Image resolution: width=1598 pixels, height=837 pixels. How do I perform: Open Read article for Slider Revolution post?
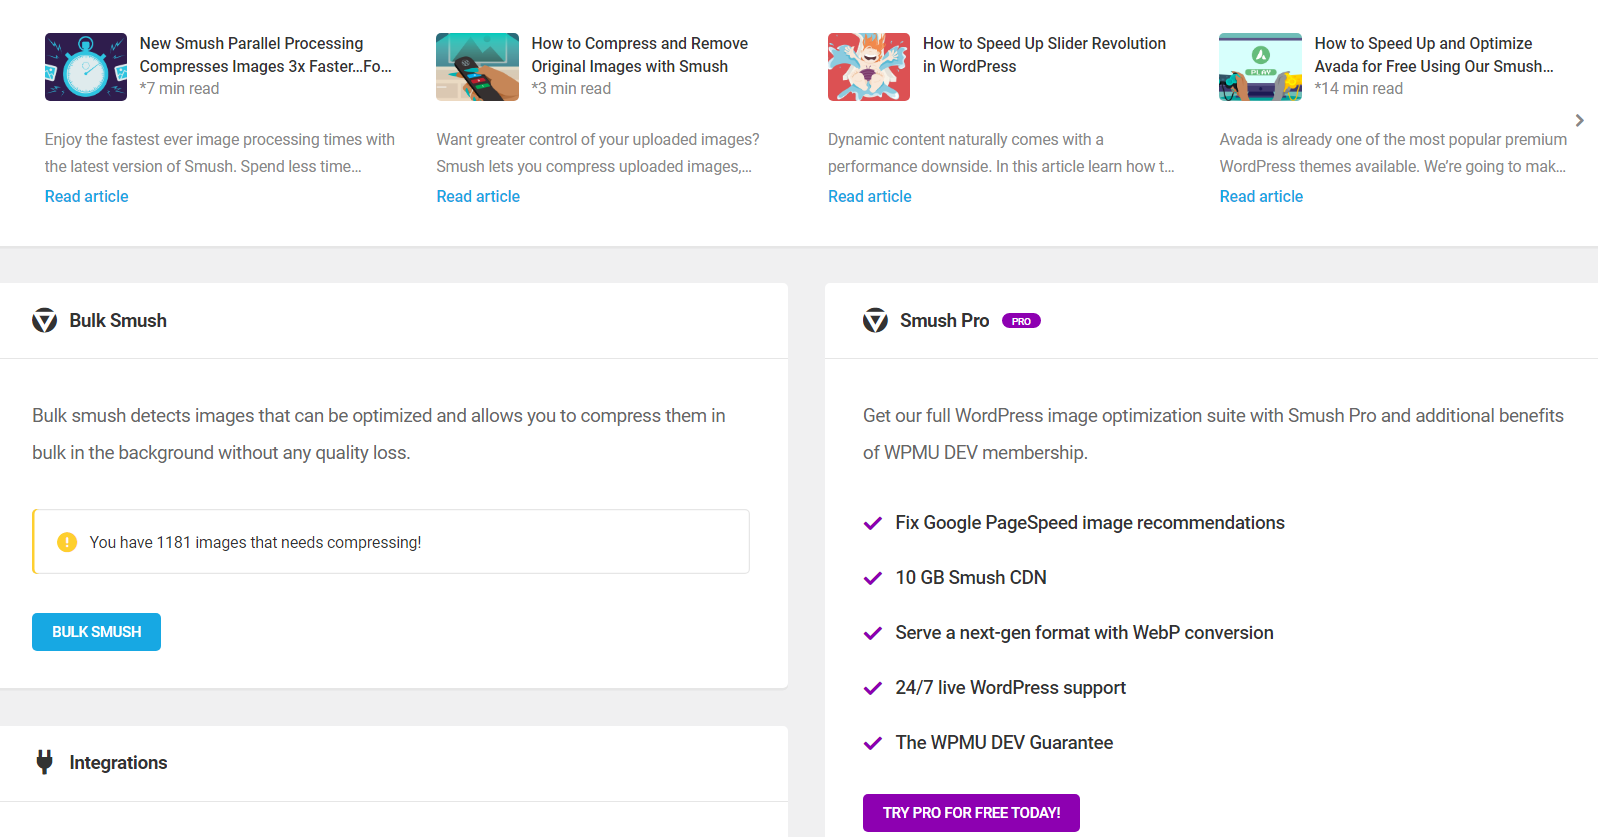pyautogui.click(x=869, y=196)
